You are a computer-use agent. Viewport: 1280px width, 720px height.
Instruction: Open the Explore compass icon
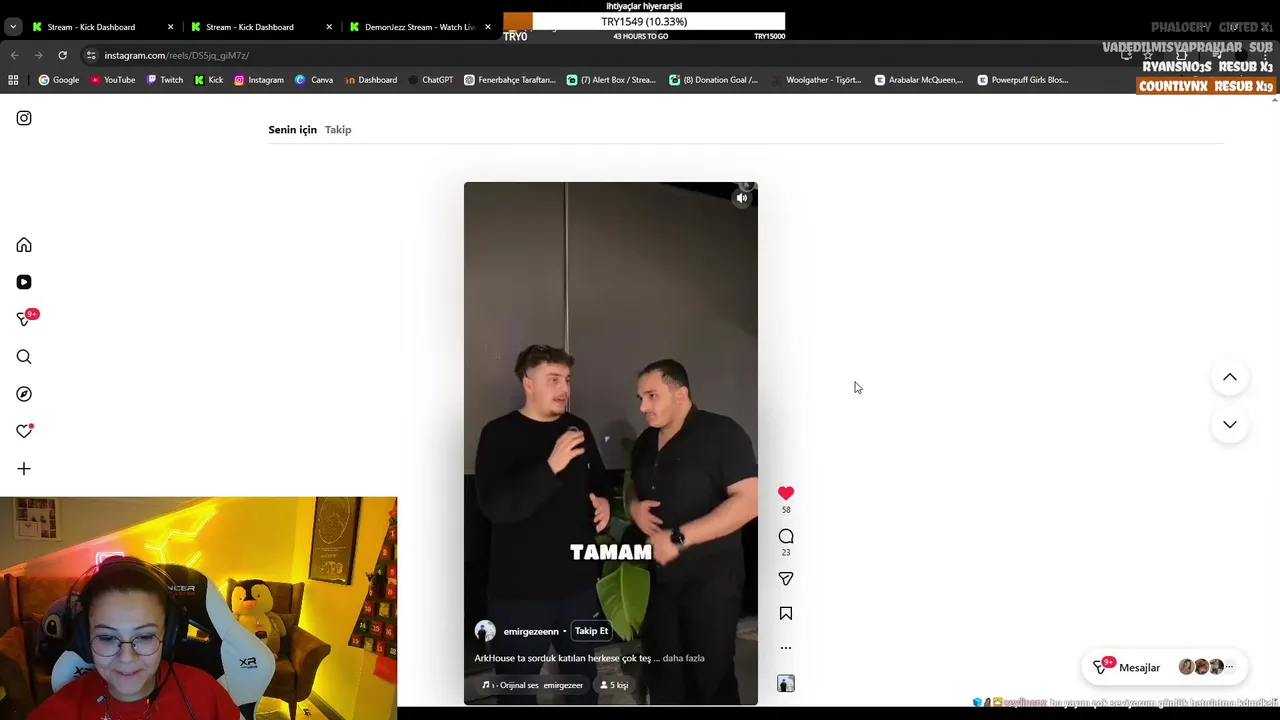click(24, 394)
